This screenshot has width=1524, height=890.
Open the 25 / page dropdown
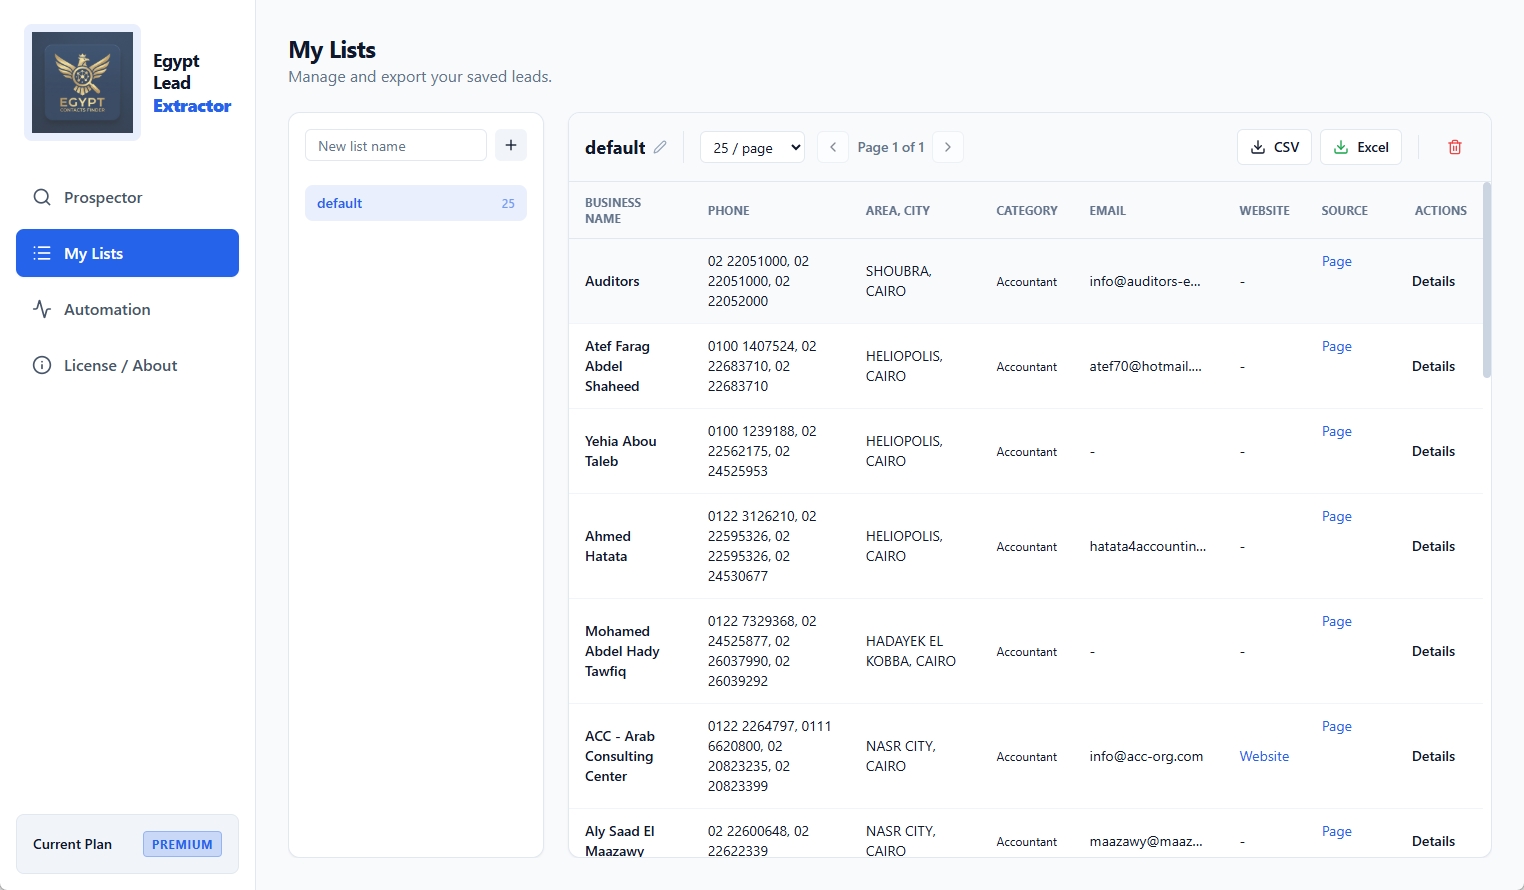click(x=752, y=148)
